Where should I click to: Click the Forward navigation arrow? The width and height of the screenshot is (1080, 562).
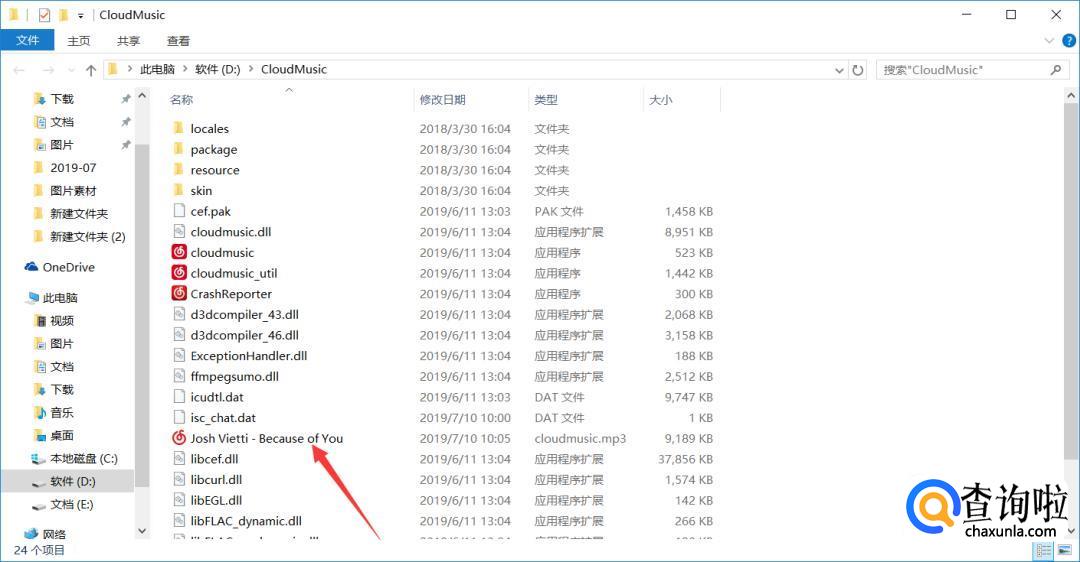click(x=48, y=70)
